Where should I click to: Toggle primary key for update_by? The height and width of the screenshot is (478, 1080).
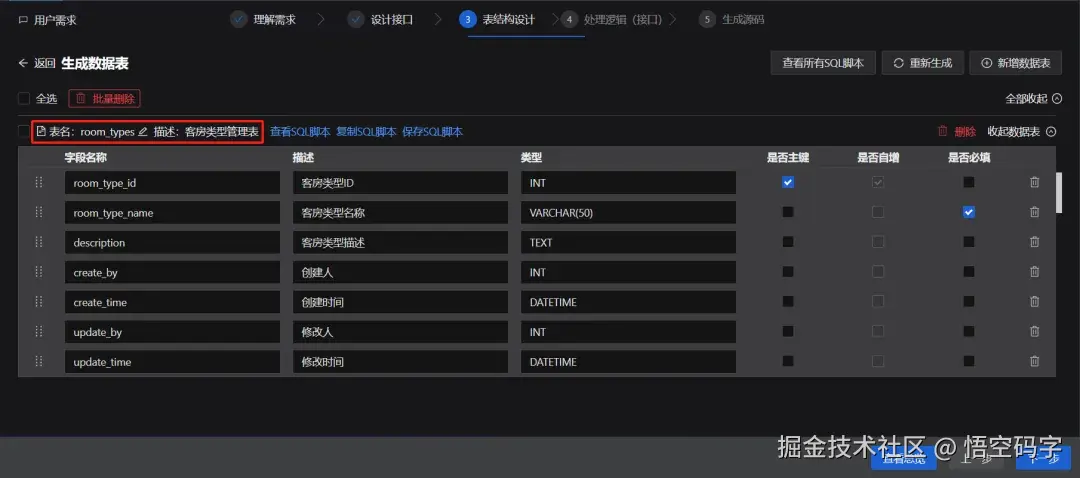click(788, 331)
